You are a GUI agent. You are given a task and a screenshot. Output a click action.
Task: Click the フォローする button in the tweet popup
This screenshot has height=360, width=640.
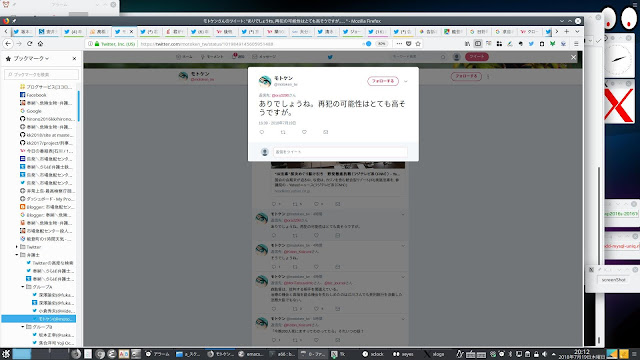click(383, 81)
